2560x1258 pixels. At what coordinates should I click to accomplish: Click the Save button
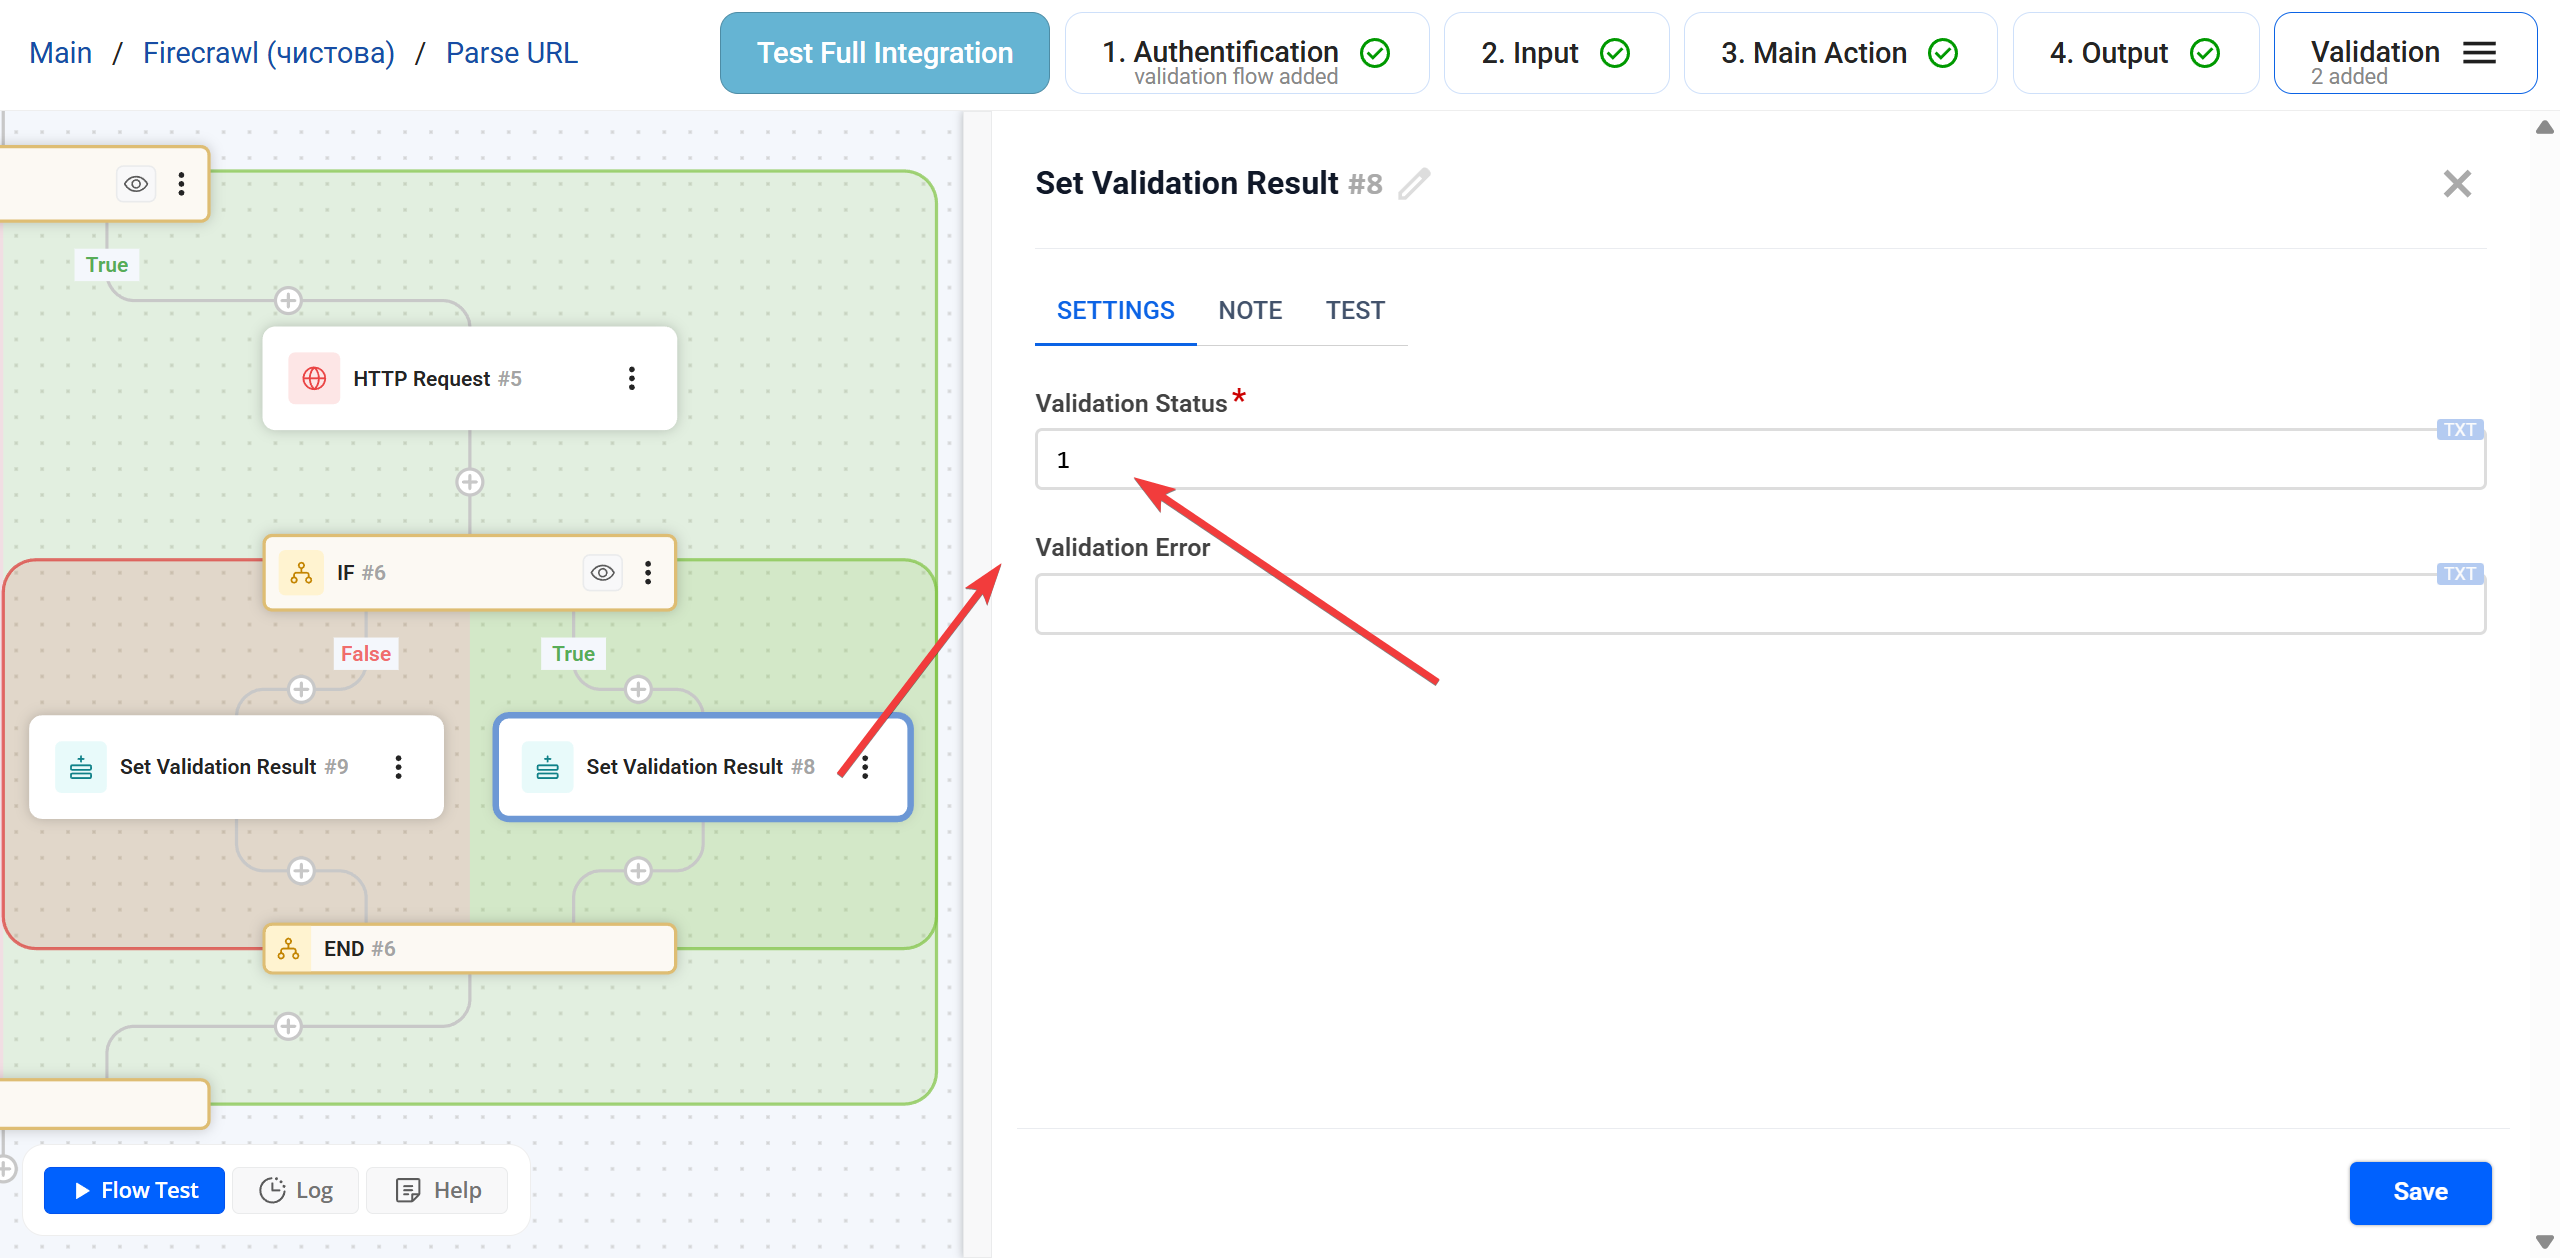click(2420, 1192)
